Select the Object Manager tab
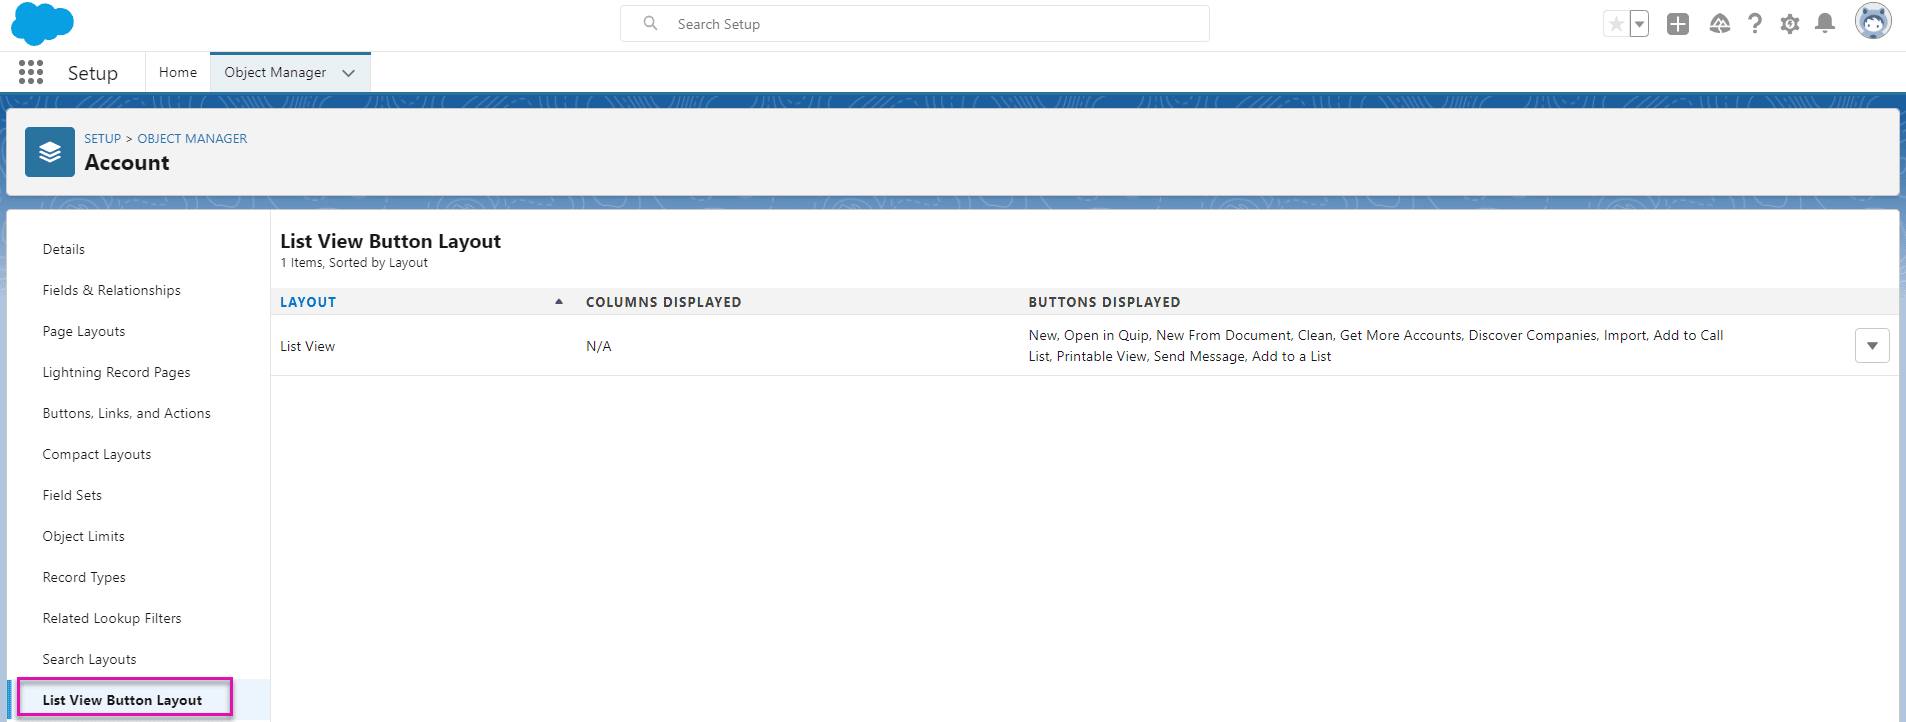1906x722 pixels. tap(275, 72)
